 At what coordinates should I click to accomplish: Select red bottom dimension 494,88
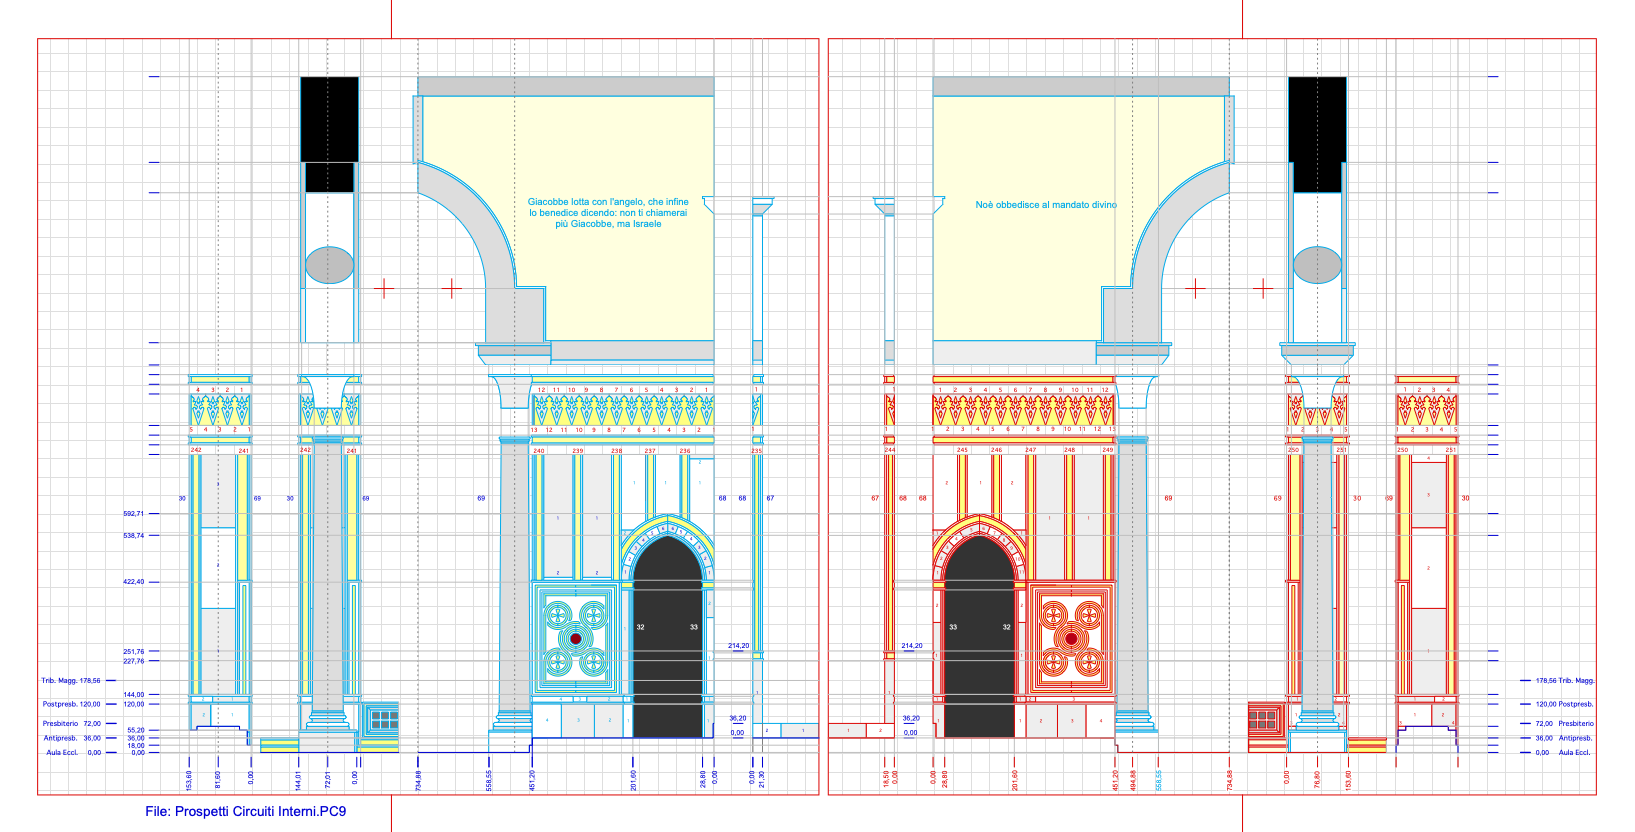point(1133,780)
